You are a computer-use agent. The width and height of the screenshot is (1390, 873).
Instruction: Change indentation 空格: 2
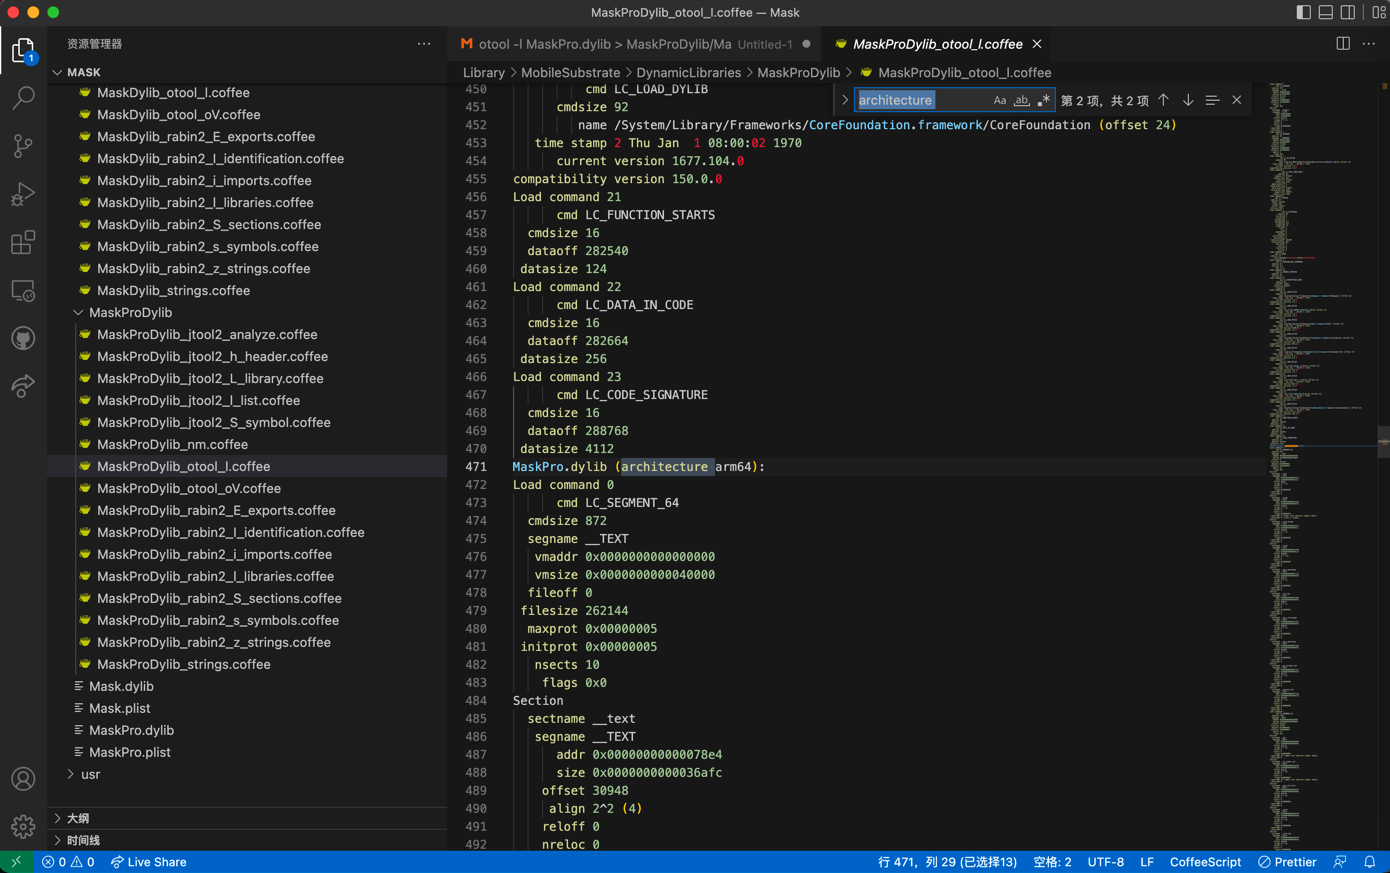coord(1052,862)
